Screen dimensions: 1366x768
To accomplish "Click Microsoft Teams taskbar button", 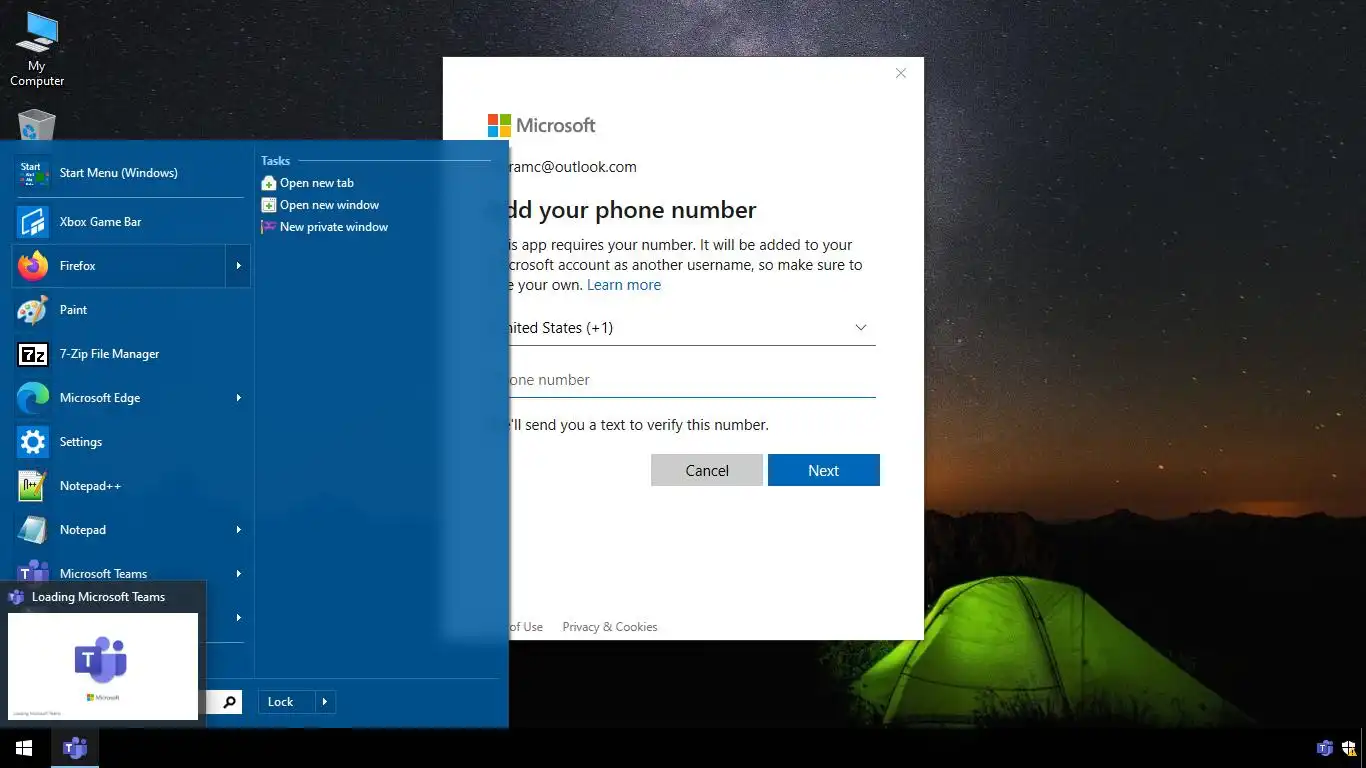I will [75, 748].
